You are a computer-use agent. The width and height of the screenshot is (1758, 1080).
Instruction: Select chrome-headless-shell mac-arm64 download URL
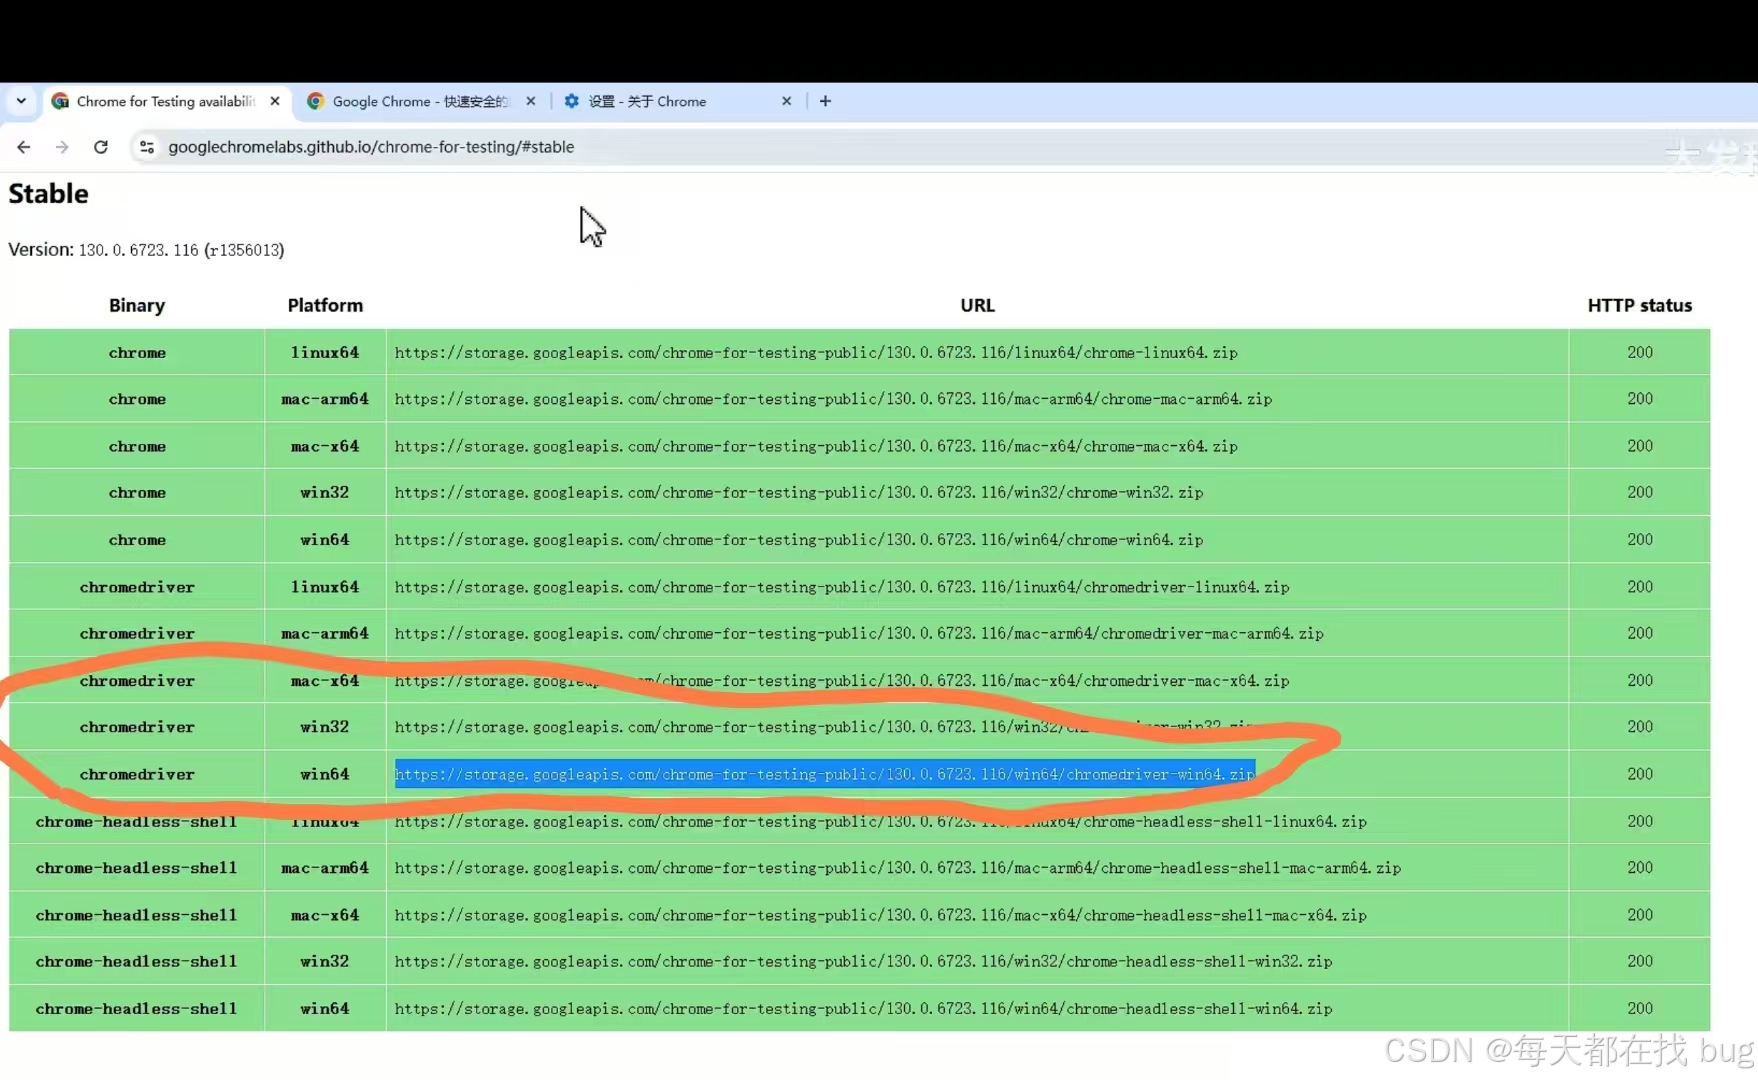pos(898,868)
